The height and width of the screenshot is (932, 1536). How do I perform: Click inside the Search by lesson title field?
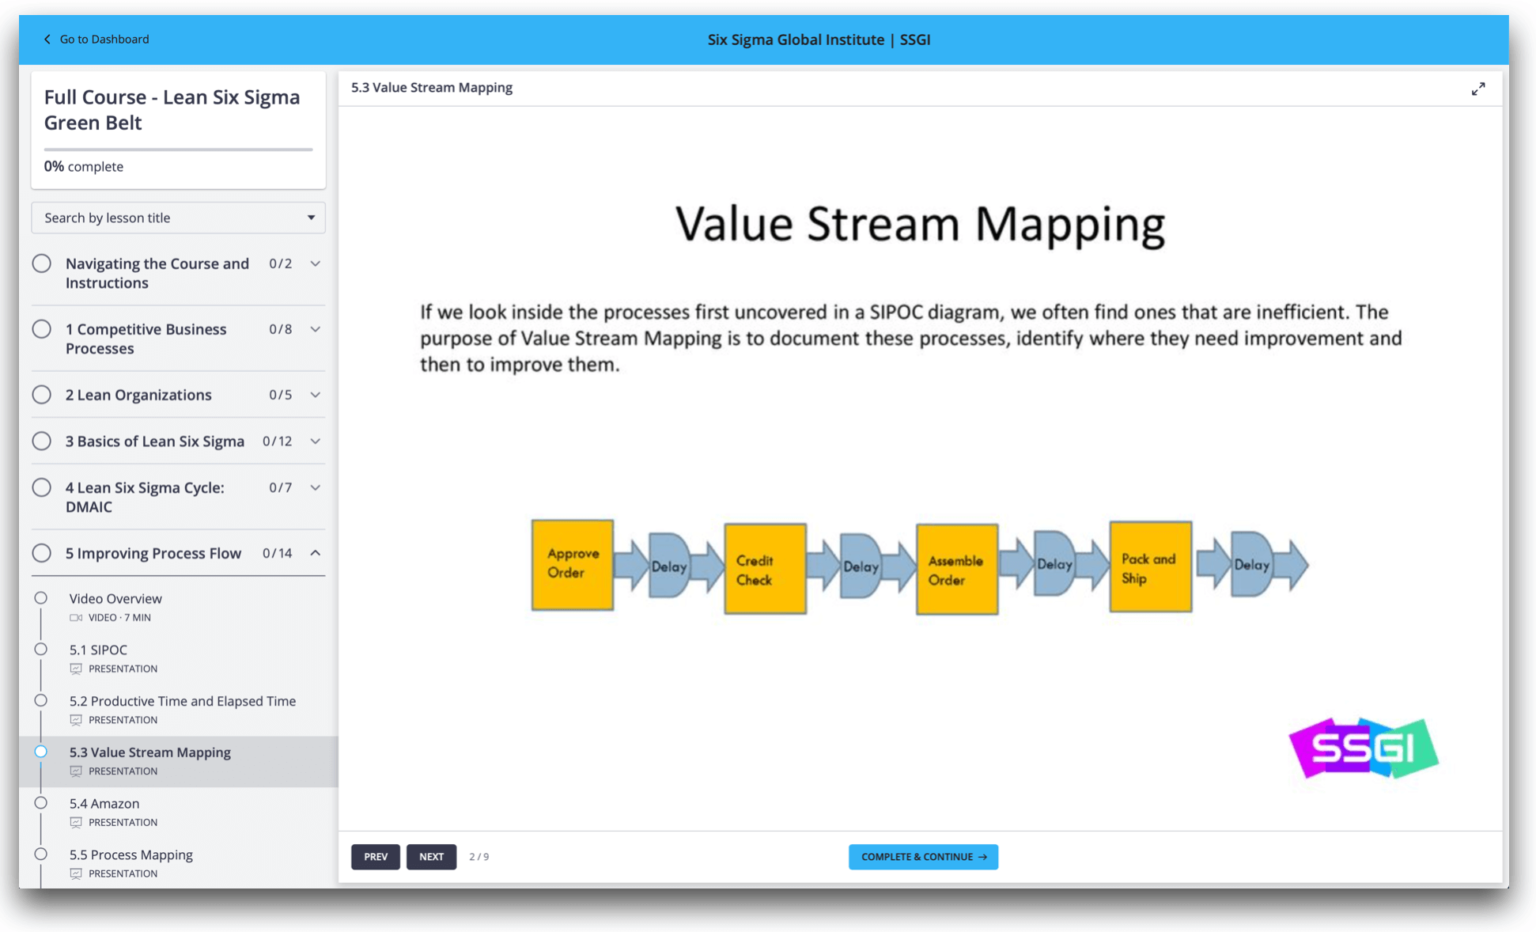pos(150,217)
